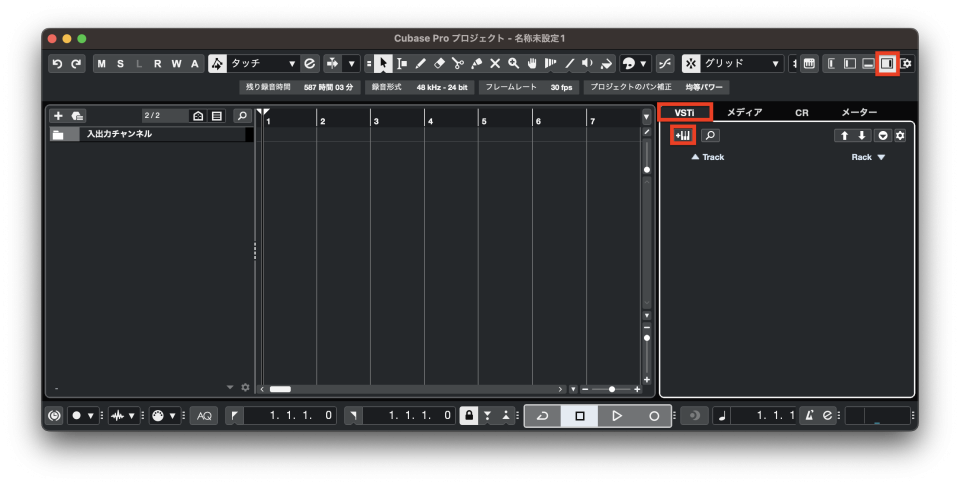The image size is (960, 486).
Task: Open the color selection dropdown arrow
Action: (643, 64)
